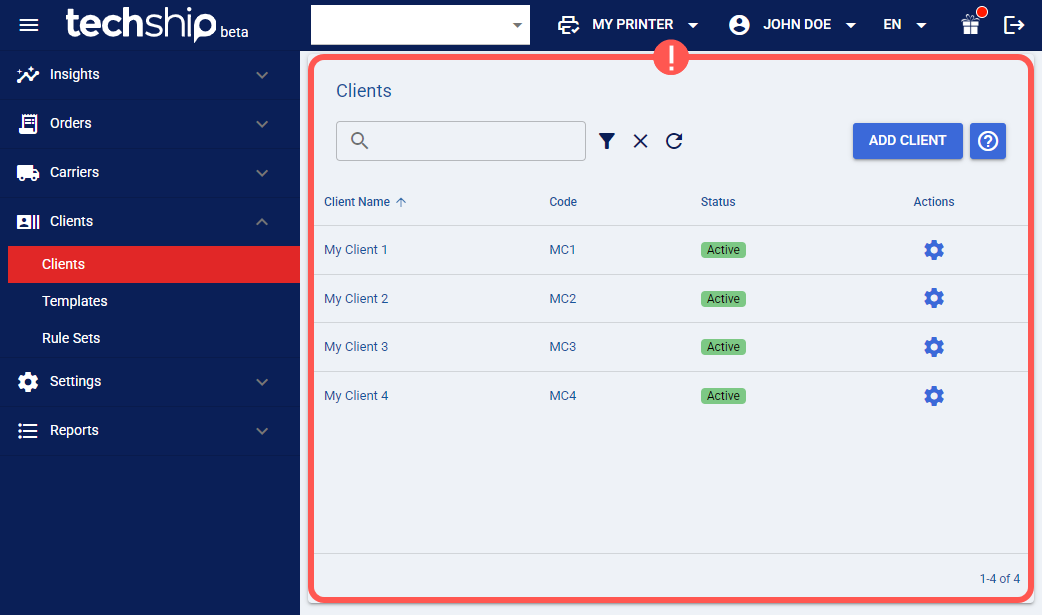Click the Clients contact card icon

[28, 221]
